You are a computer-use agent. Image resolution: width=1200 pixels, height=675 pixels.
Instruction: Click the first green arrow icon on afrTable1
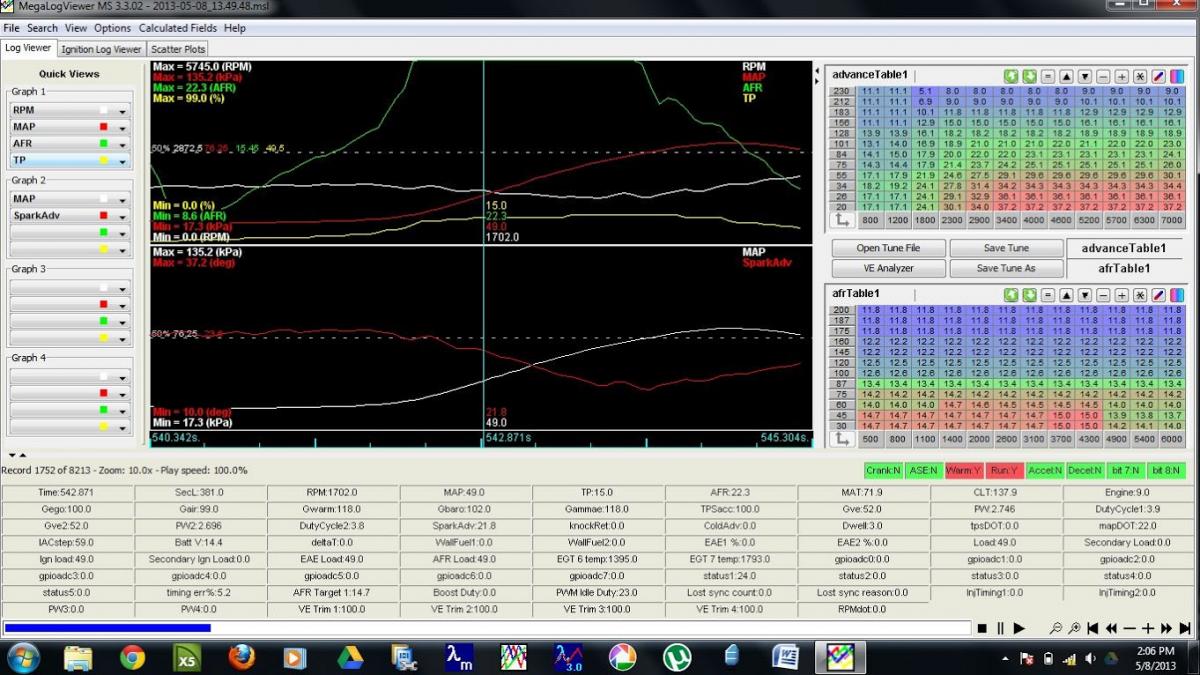(1010, 295)
